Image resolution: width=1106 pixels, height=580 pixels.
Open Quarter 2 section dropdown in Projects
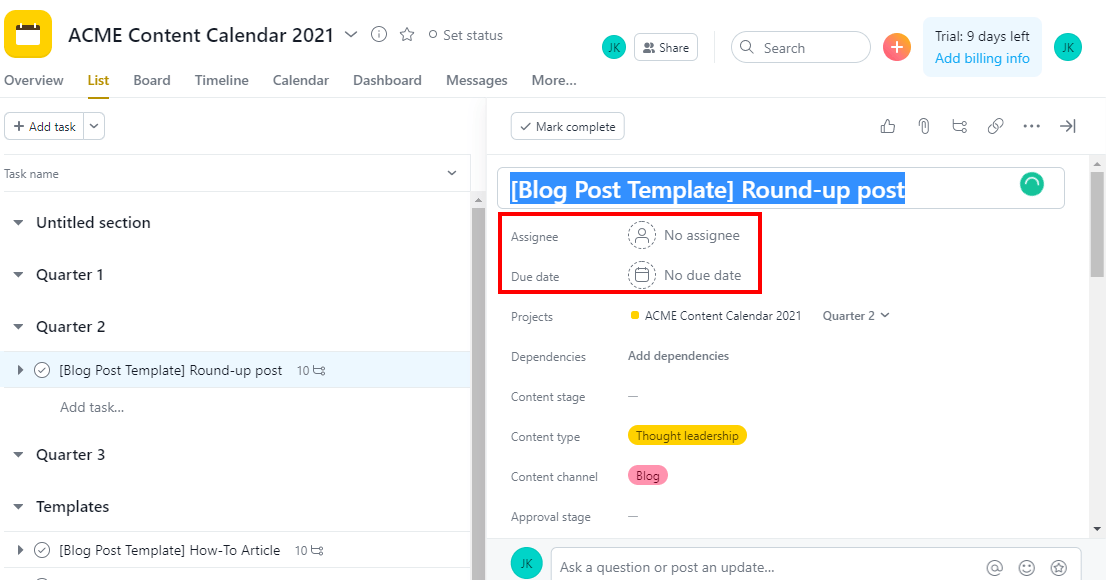coord(856,315)
